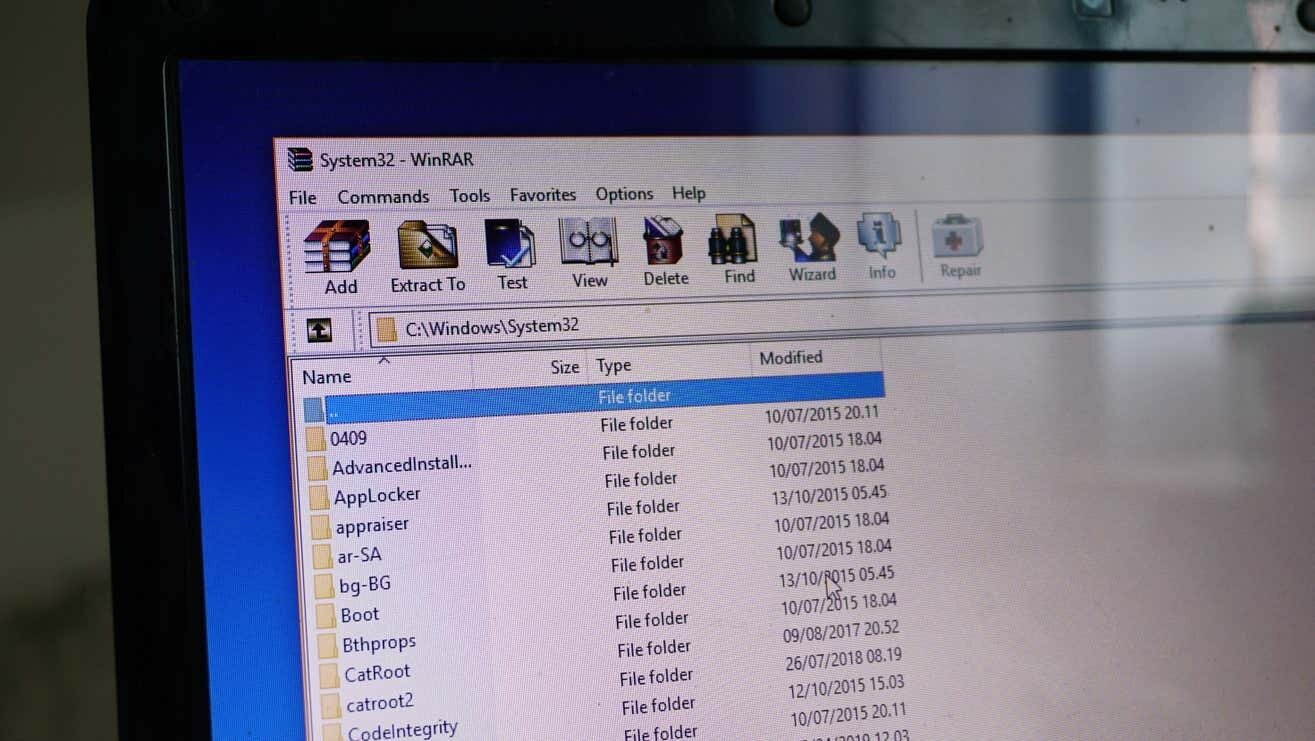
Task: Click the Boot folder icon
Action: pyautogui.click(x=325, y=616)
